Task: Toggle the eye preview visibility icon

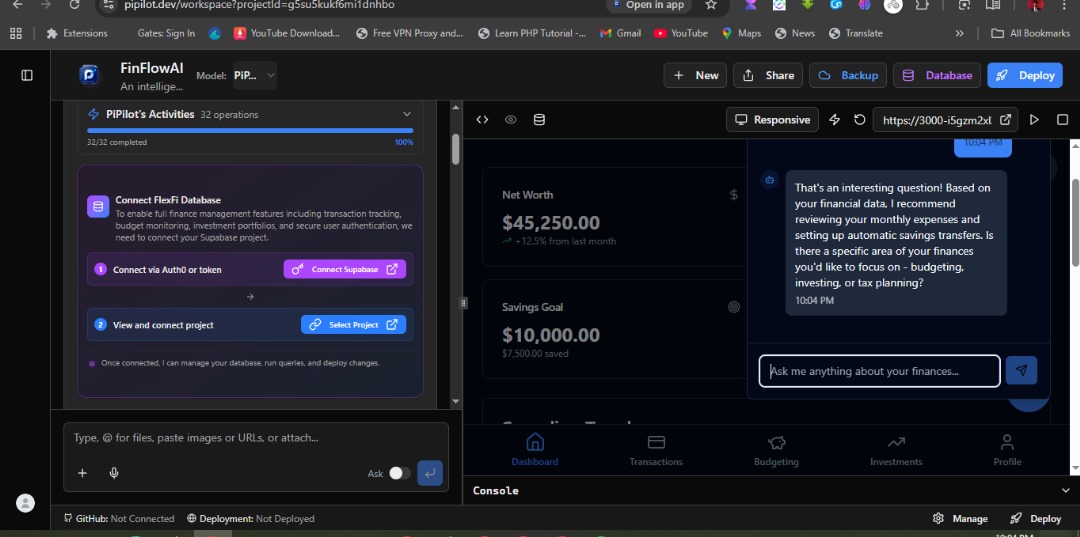Action: [510, 120]
